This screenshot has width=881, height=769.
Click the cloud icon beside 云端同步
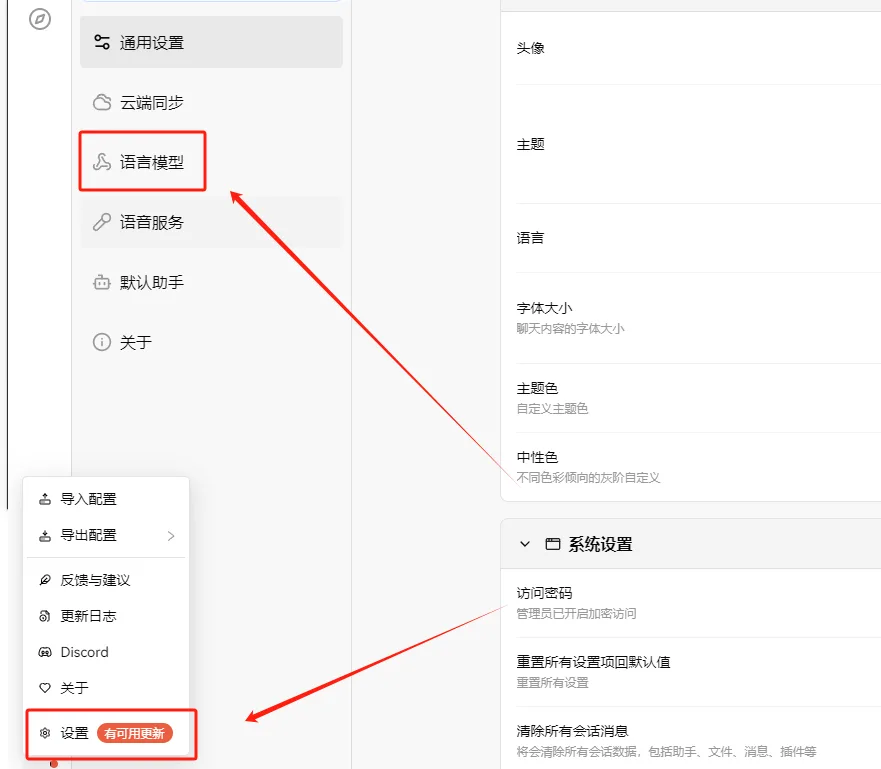(x=102, y=102)
